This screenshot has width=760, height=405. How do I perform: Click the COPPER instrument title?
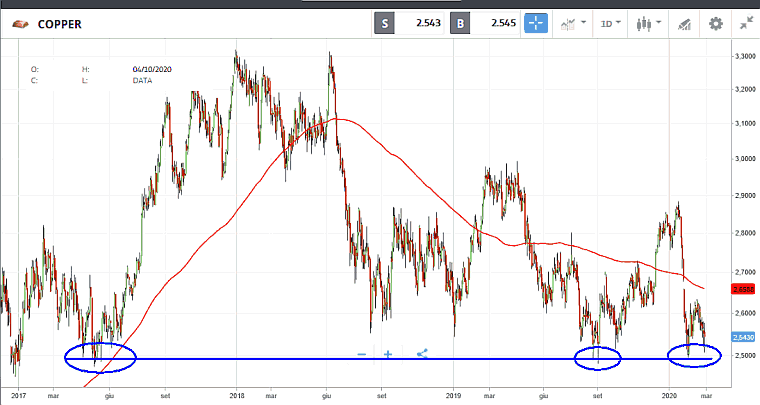click(59, 23)
